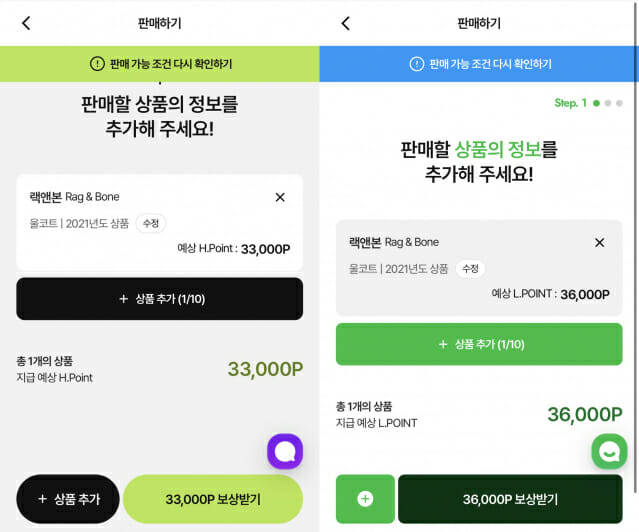Viewport: 639px width, 532px height.
Task: Tap the black 상품 추가 (1/10) button
Action: [159, 299]
